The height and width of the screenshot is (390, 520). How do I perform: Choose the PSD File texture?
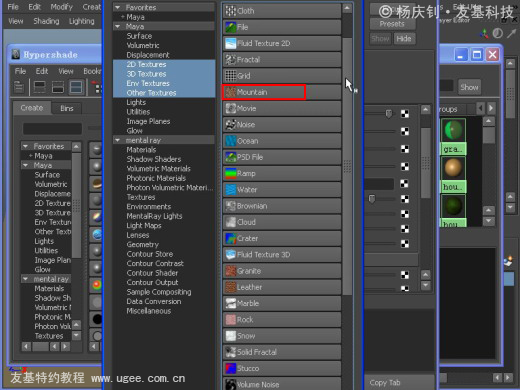click(x=282, y=157)
